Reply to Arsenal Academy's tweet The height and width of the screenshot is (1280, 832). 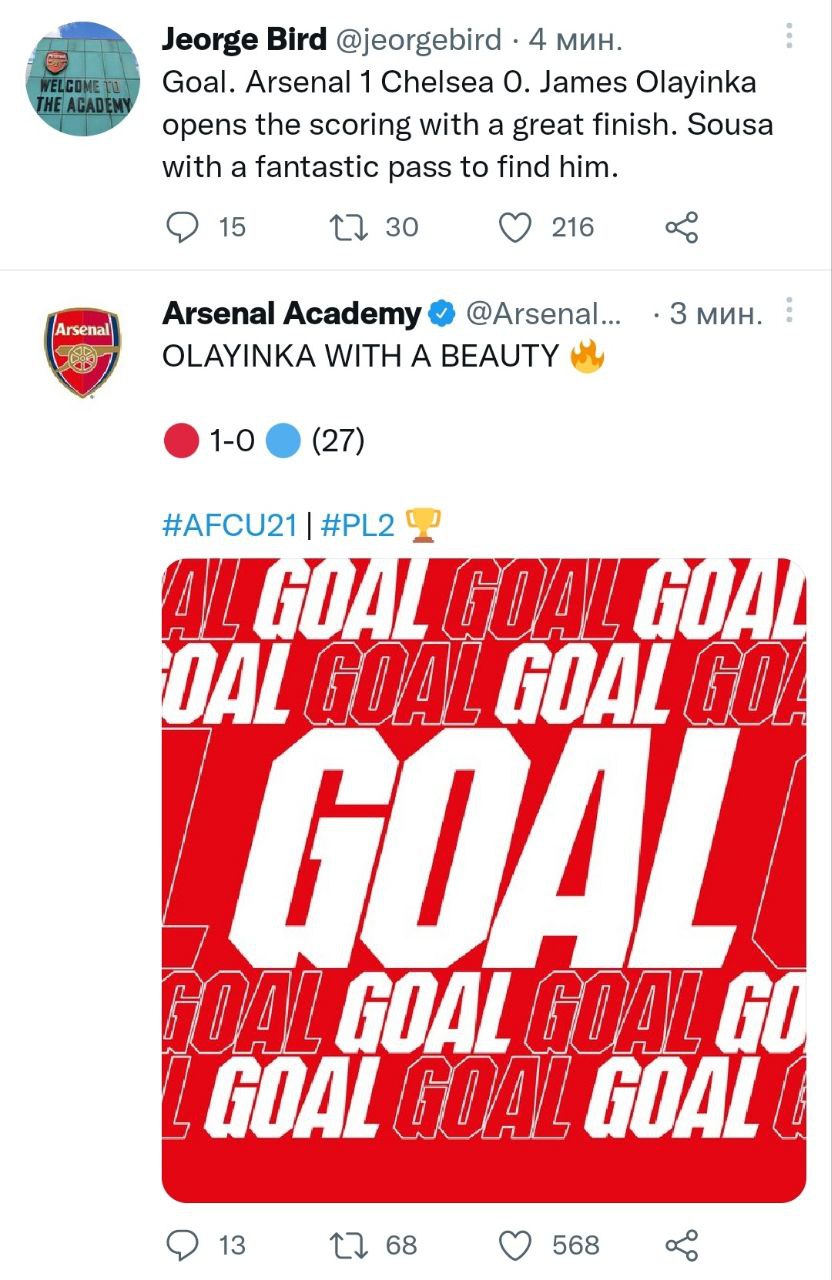click(x=181, y=1245)
